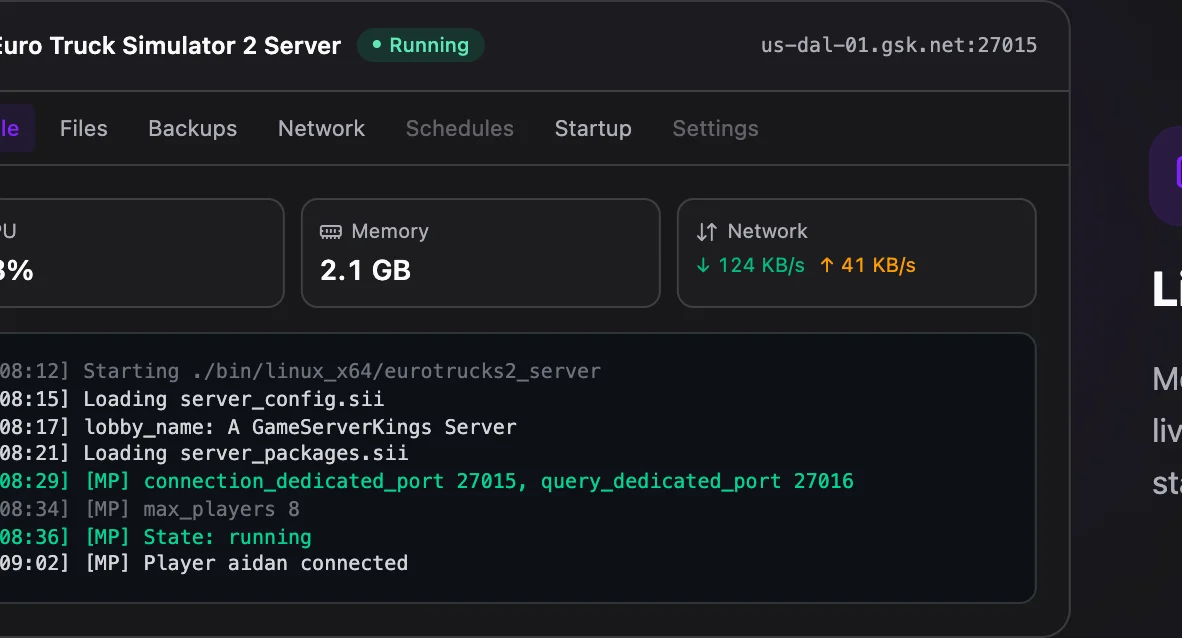Click the Memory card label
1182x638 pixels.
pyautogui.click(x=390, y=232)
